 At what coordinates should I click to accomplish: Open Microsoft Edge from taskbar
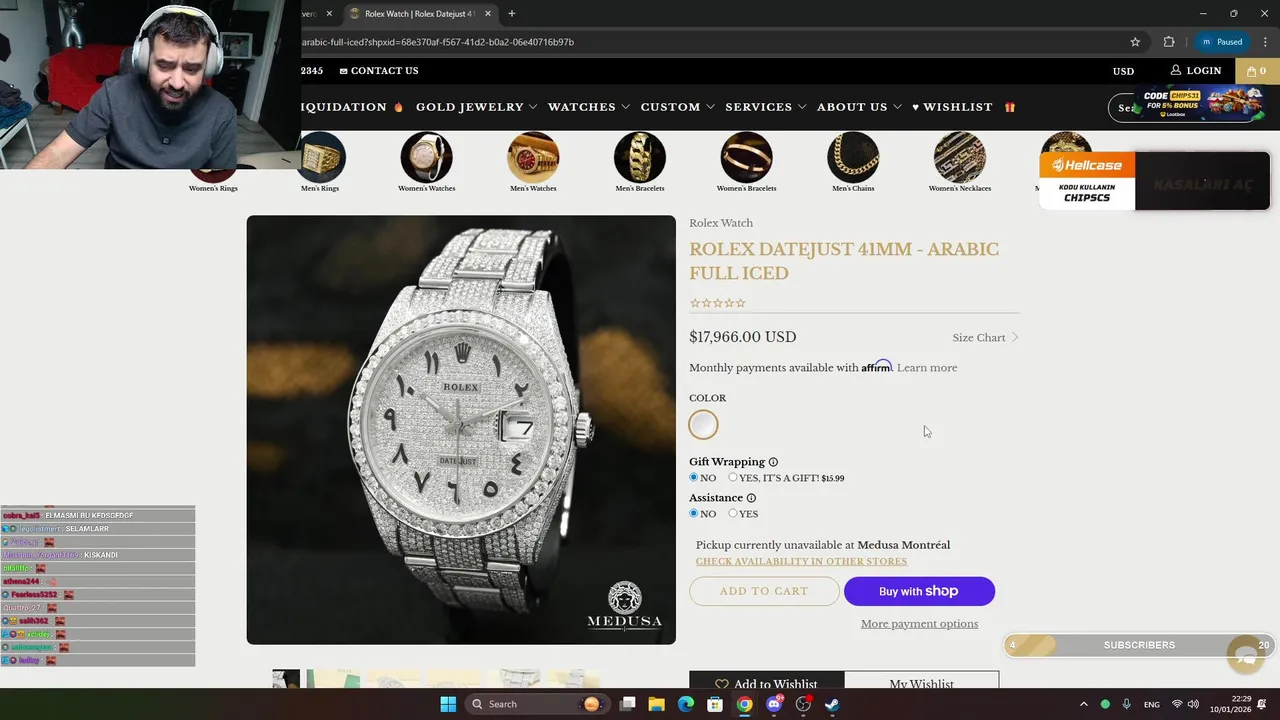coord(686,704)
